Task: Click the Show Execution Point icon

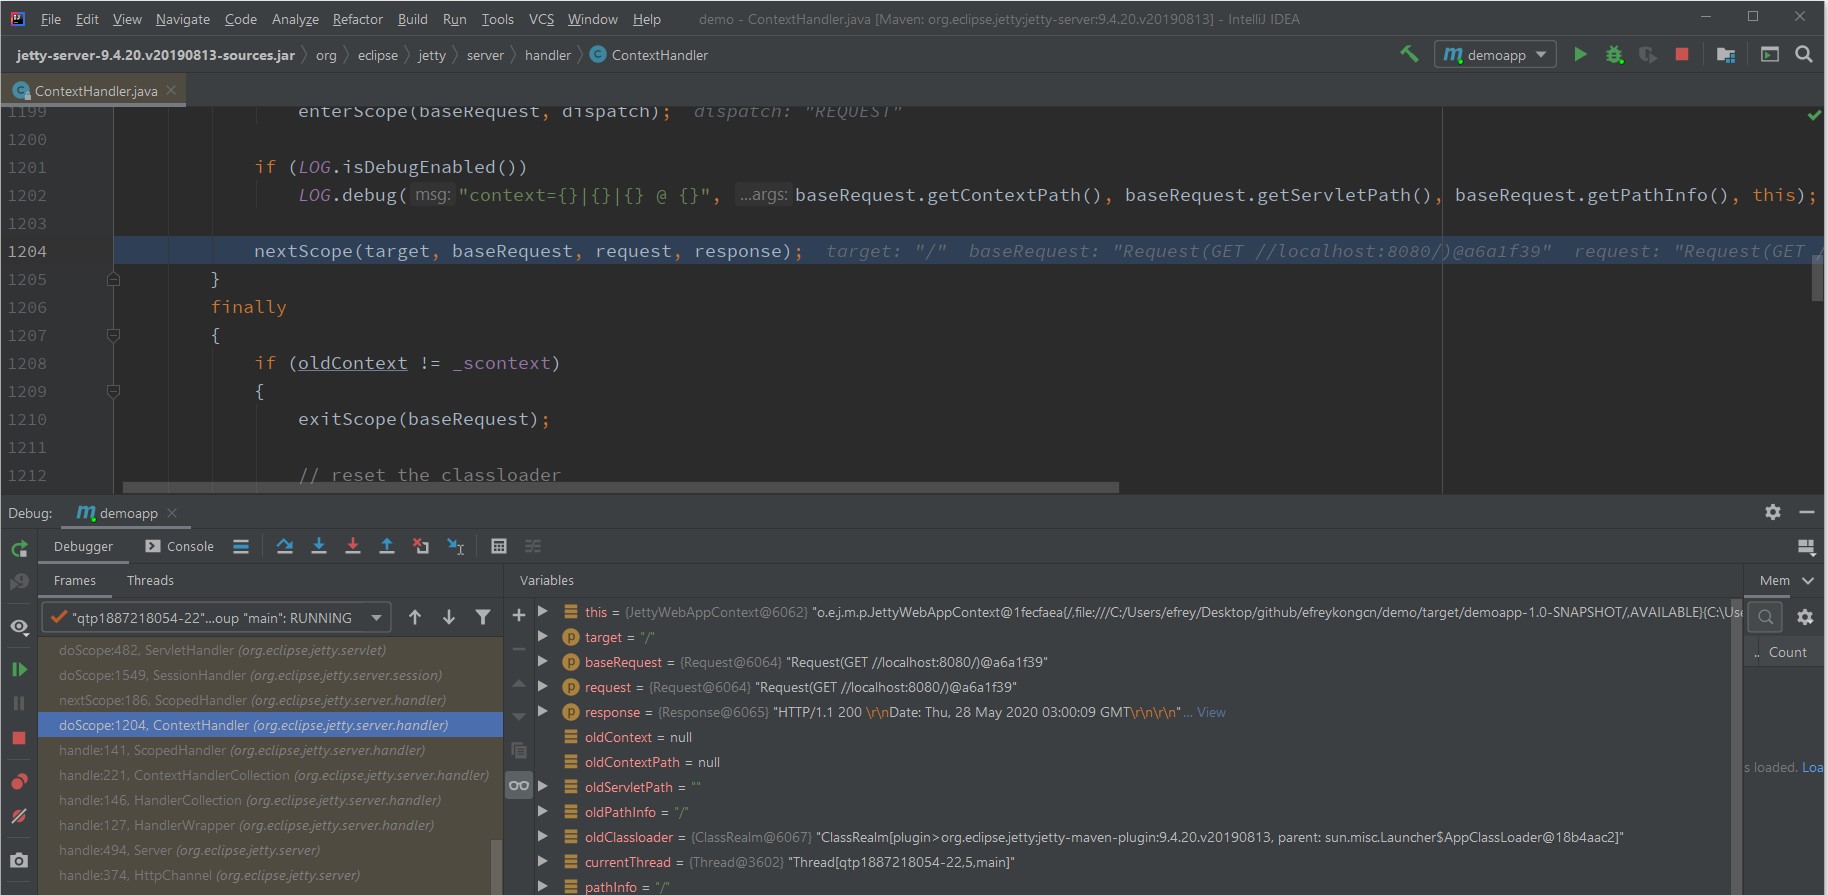Action: (241, 546)
